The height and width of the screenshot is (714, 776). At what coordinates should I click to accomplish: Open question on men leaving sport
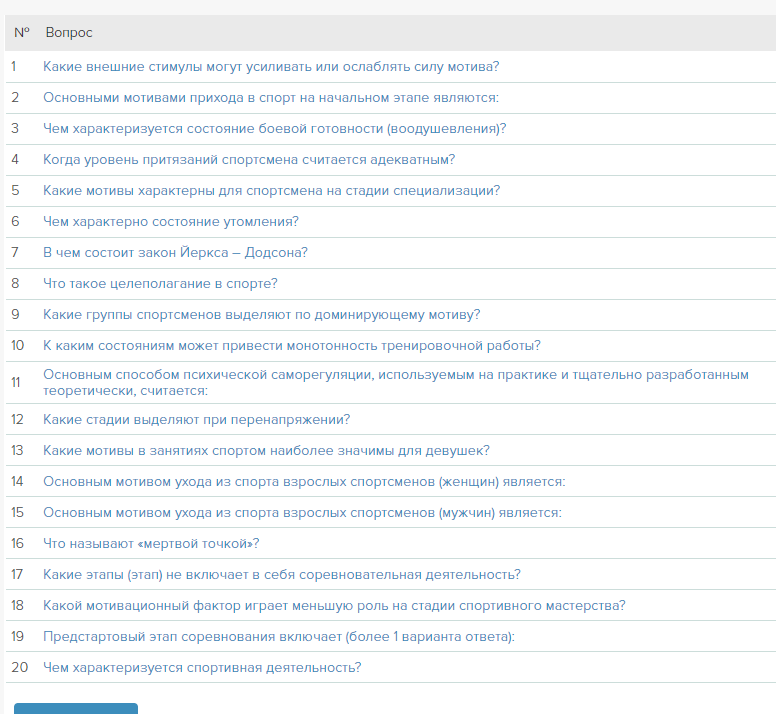coord(302,513)
